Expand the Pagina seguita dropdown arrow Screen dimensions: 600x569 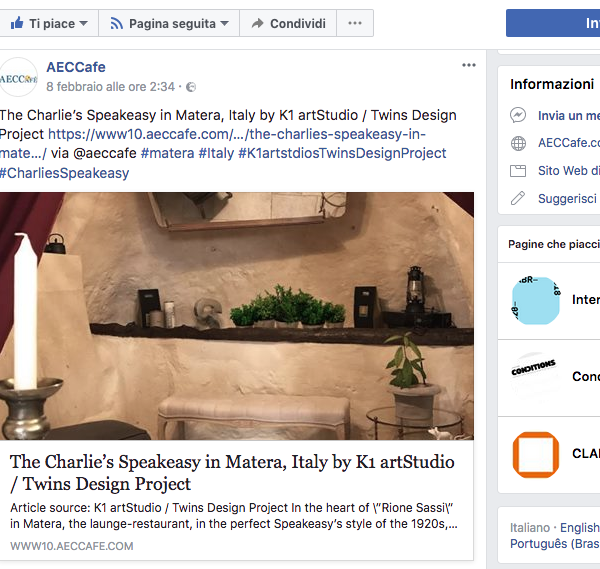point(225,24)
